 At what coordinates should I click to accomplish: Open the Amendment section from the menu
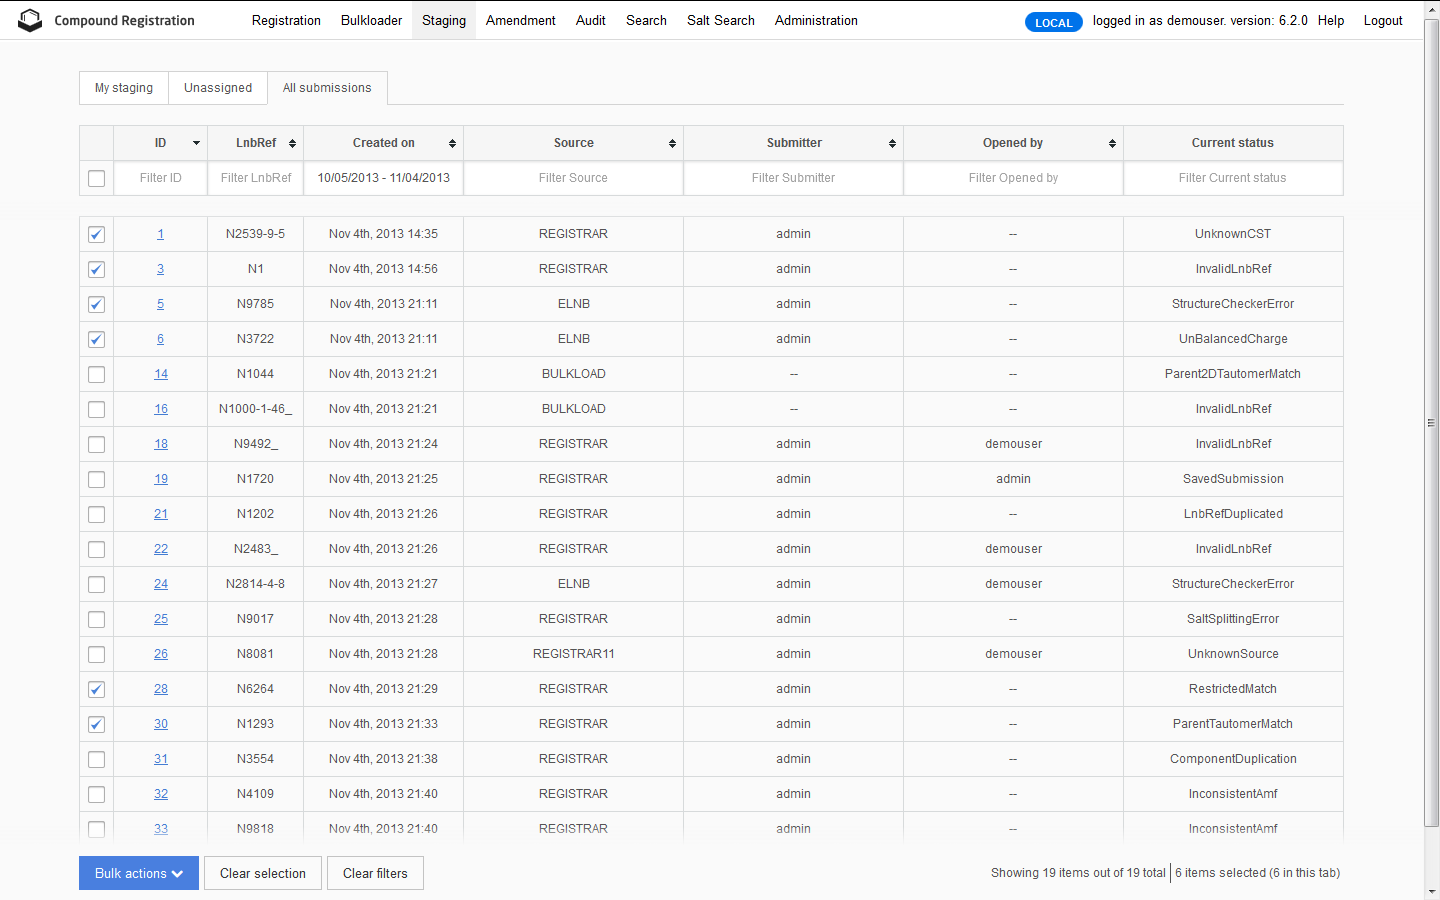[x=520, y=20]
